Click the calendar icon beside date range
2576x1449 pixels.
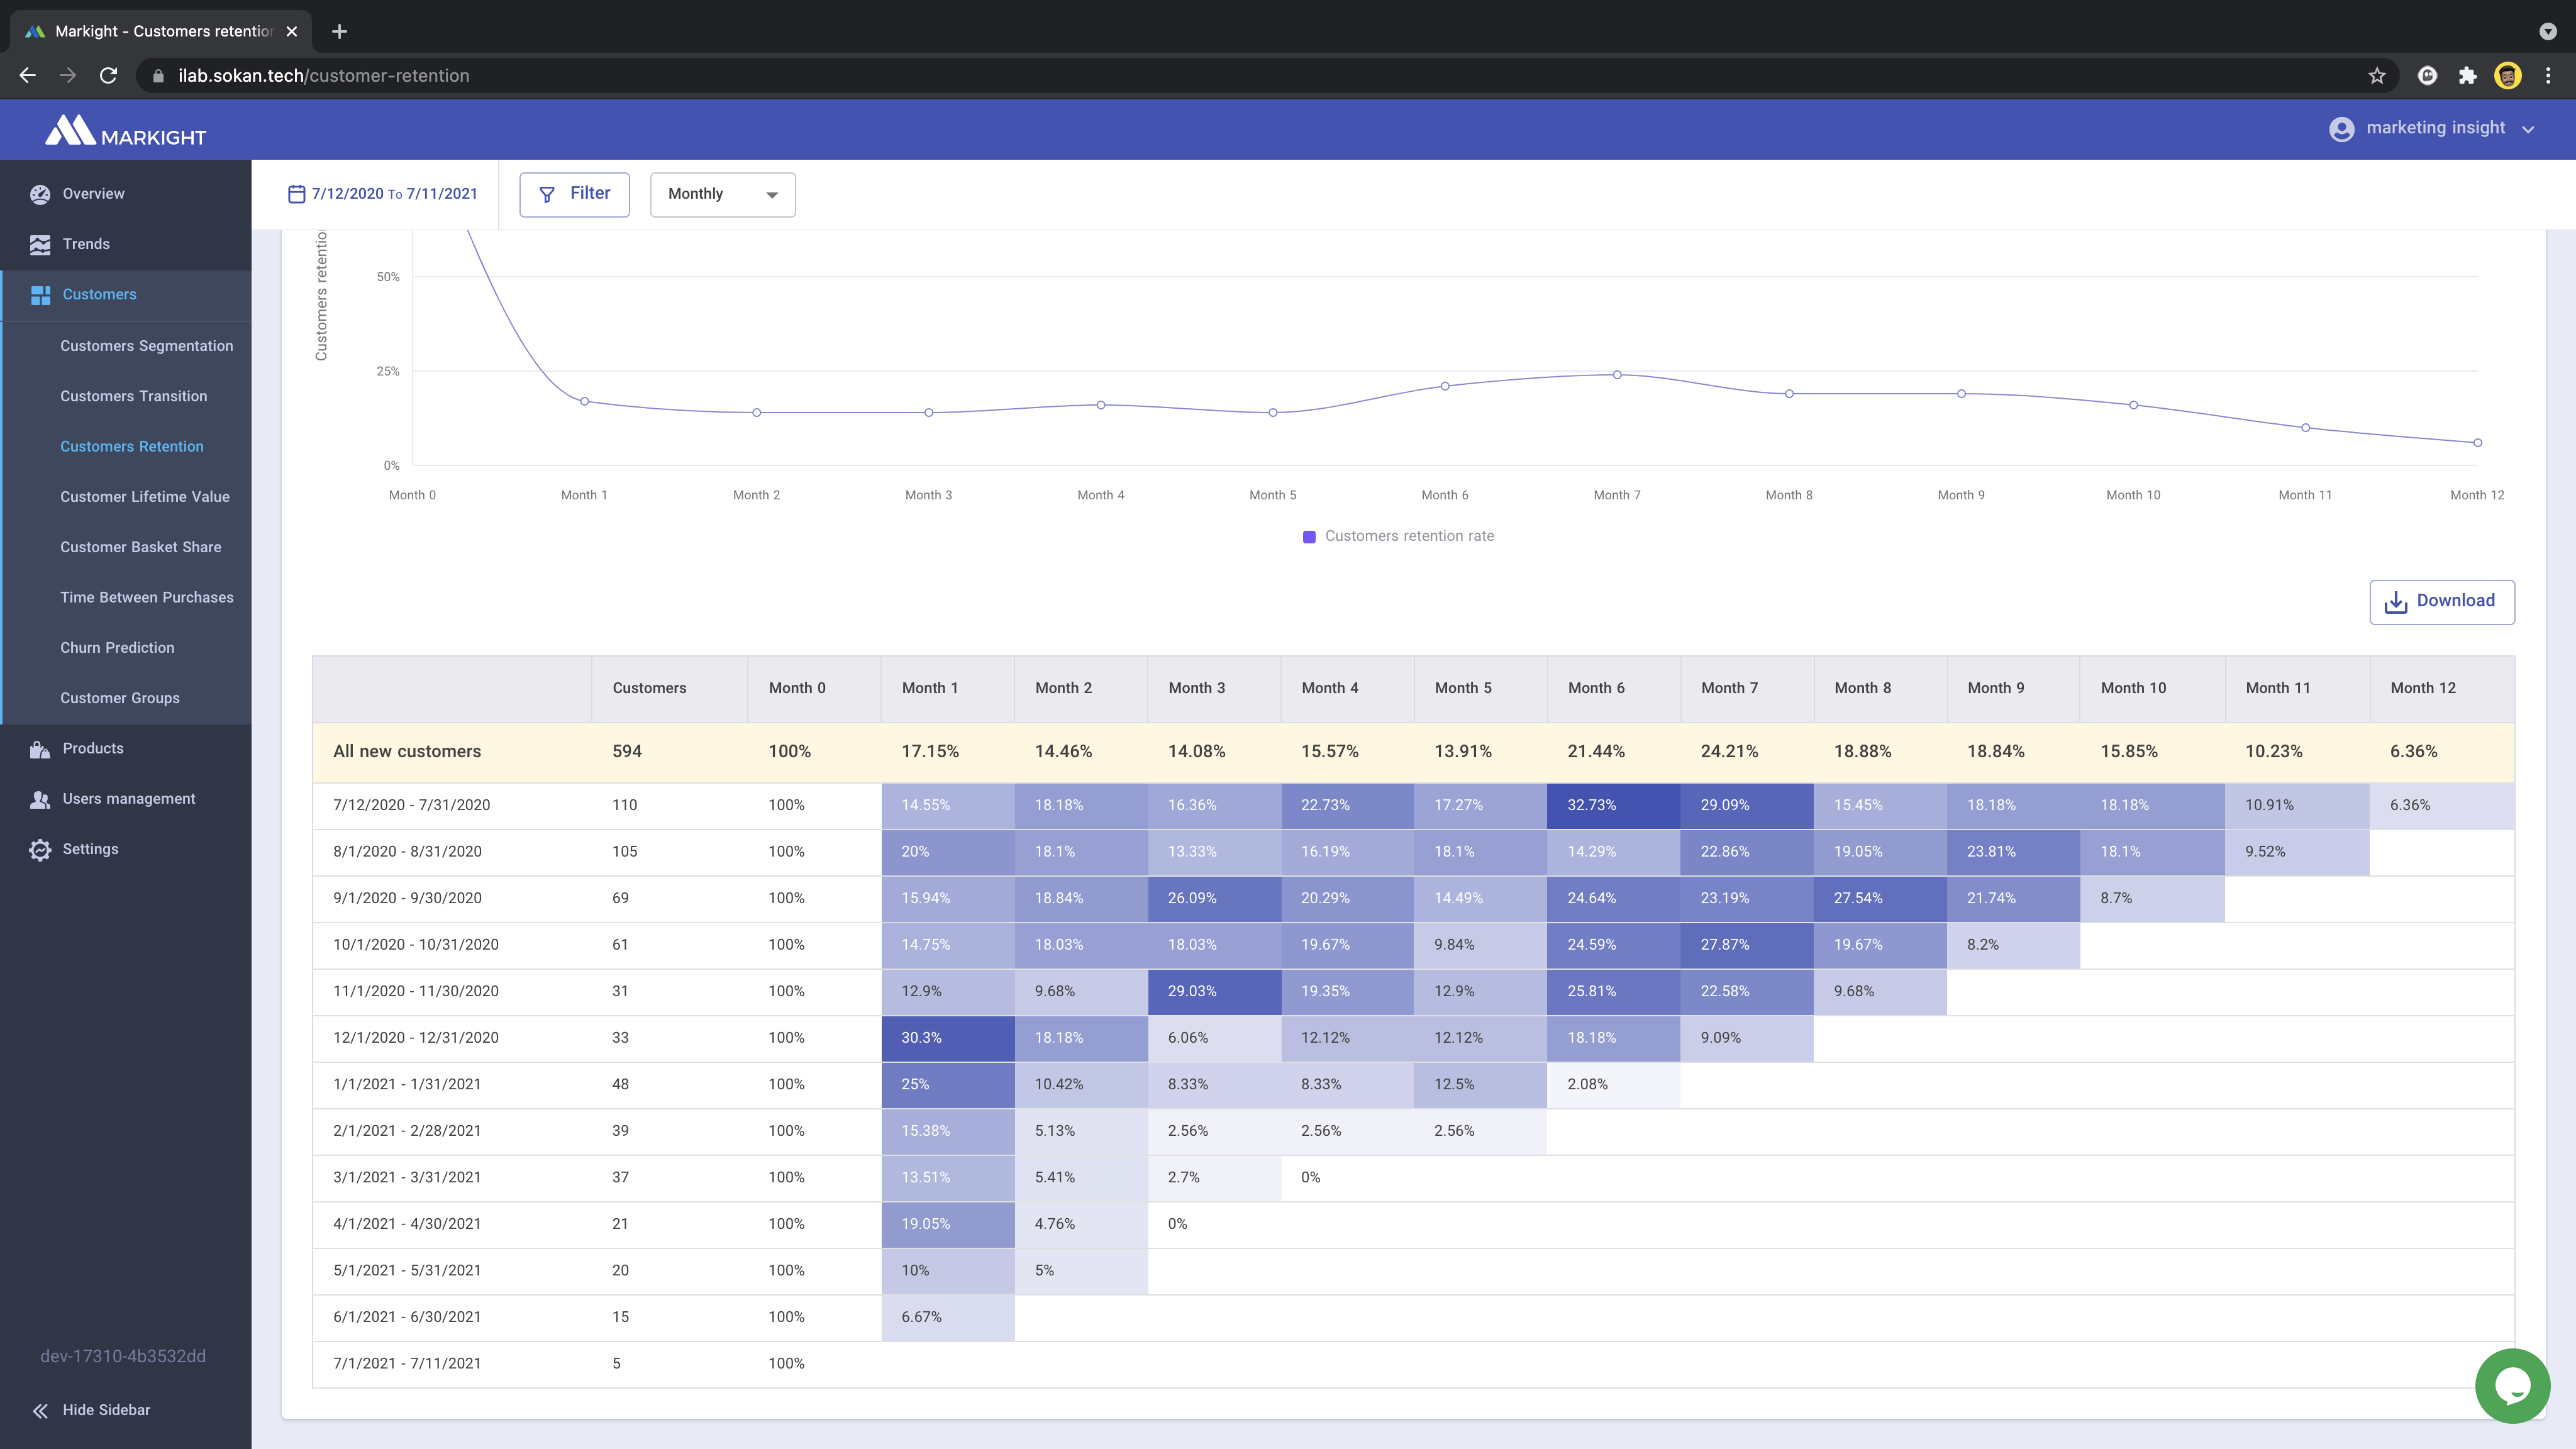[x=296, y=194]
